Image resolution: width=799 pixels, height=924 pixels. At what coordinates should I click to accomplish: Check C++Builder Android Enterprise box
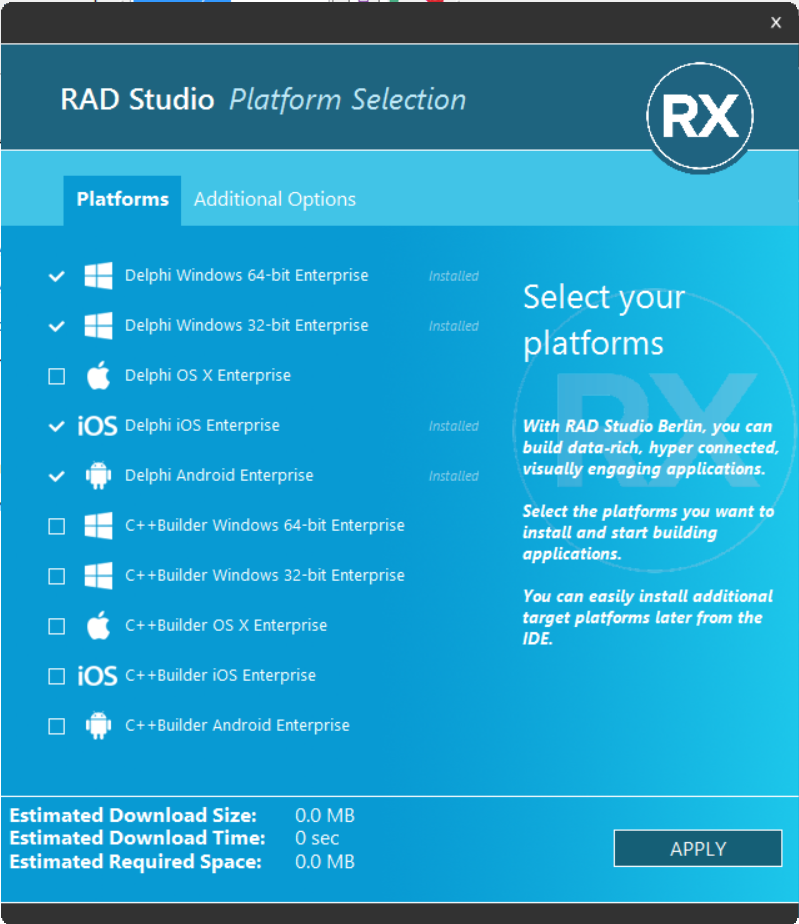click(57, 726)
